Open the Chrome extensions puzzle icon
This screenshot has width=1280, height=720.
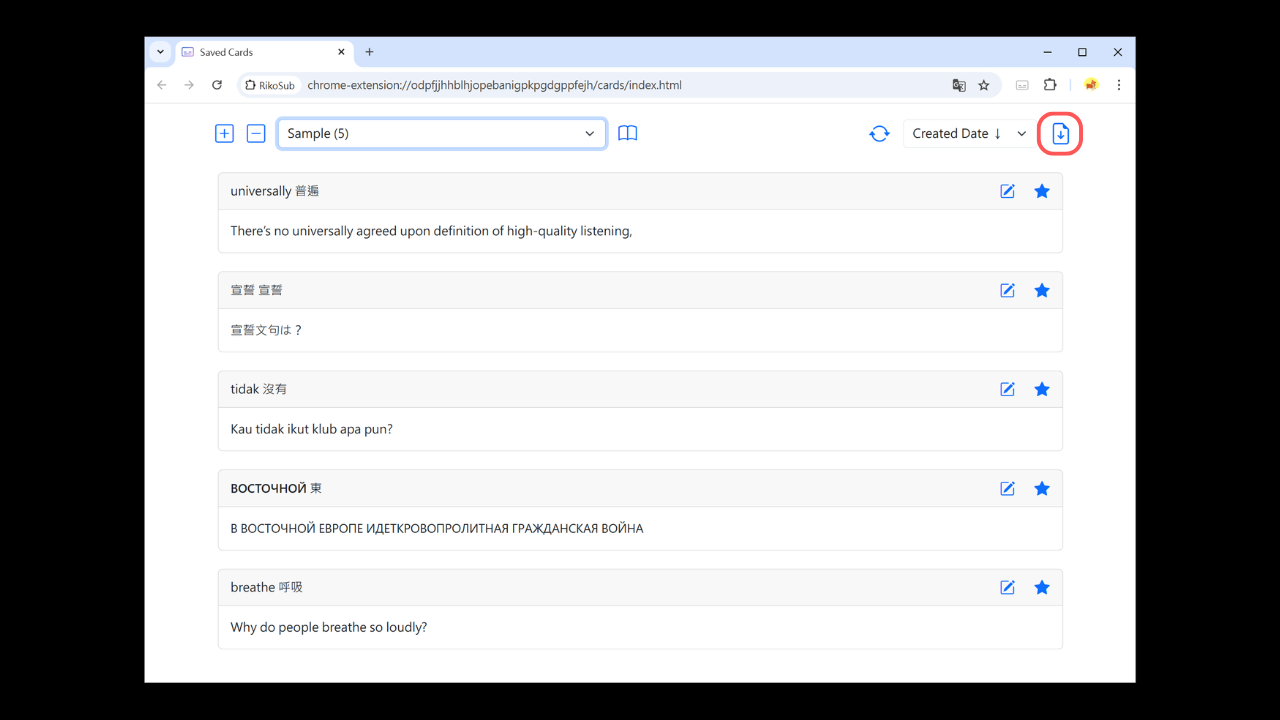pyautogui.click(x=1050, y=85)
